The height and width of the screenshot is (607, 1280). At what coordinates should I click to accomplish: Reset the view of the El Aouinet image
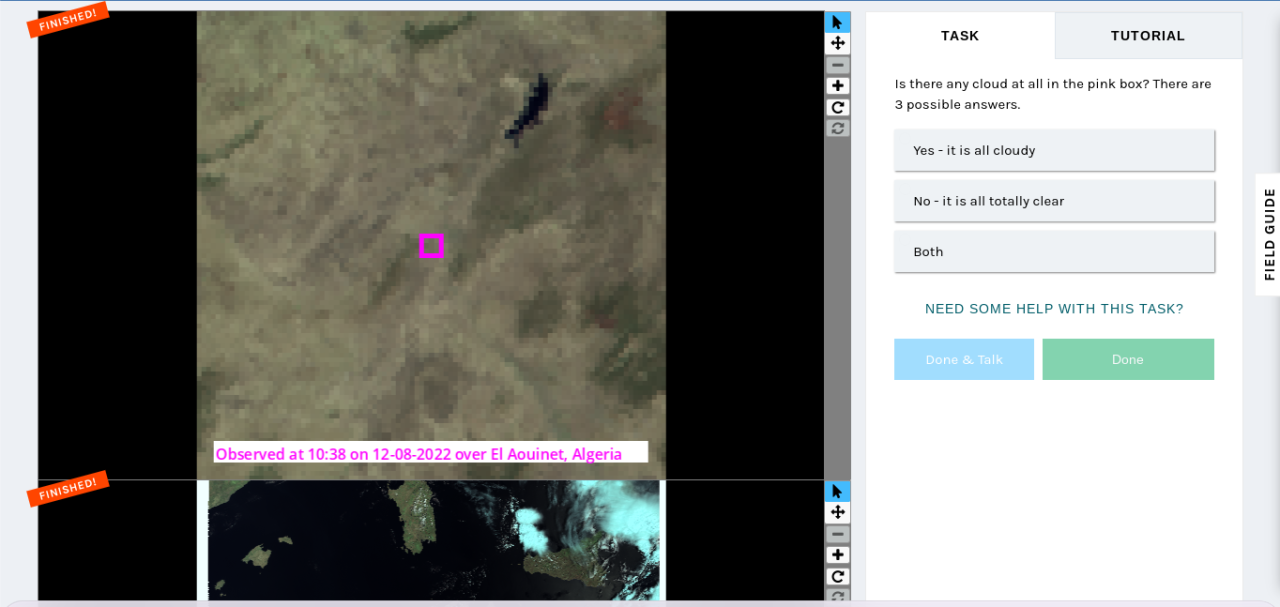(838, 128)
